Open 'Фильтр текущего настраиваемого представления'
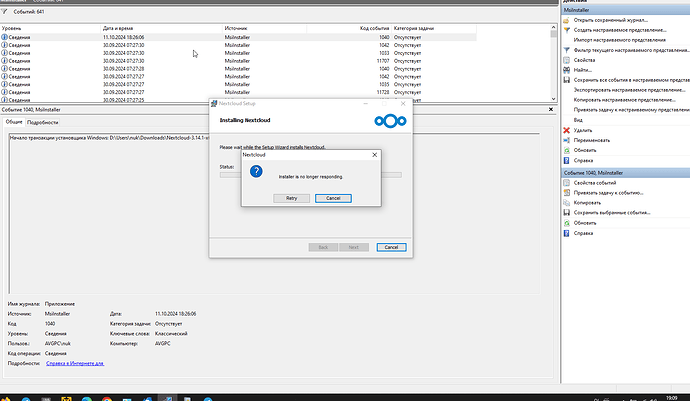This screenshot has height=401, width=690. point(567,49)
